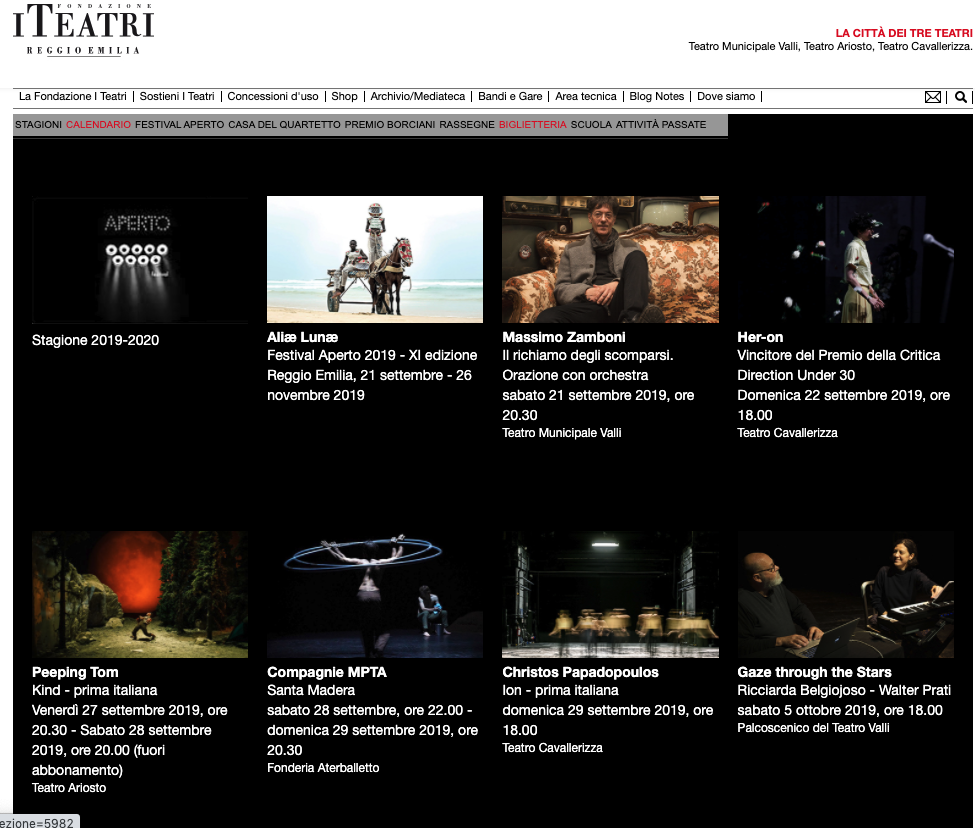Open the Shop menu item
This screenshot has width=975, height=828.
344,96
